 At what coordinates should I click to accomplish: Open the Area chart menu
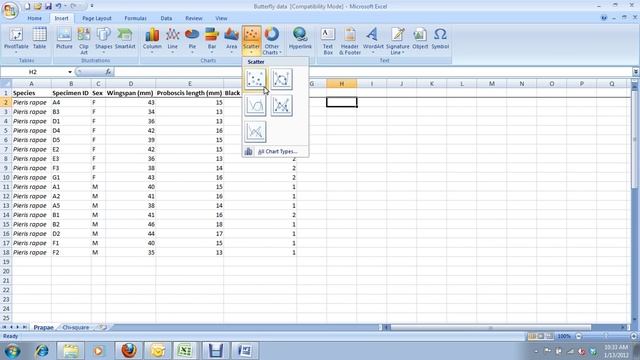click(x=231, y=41)
